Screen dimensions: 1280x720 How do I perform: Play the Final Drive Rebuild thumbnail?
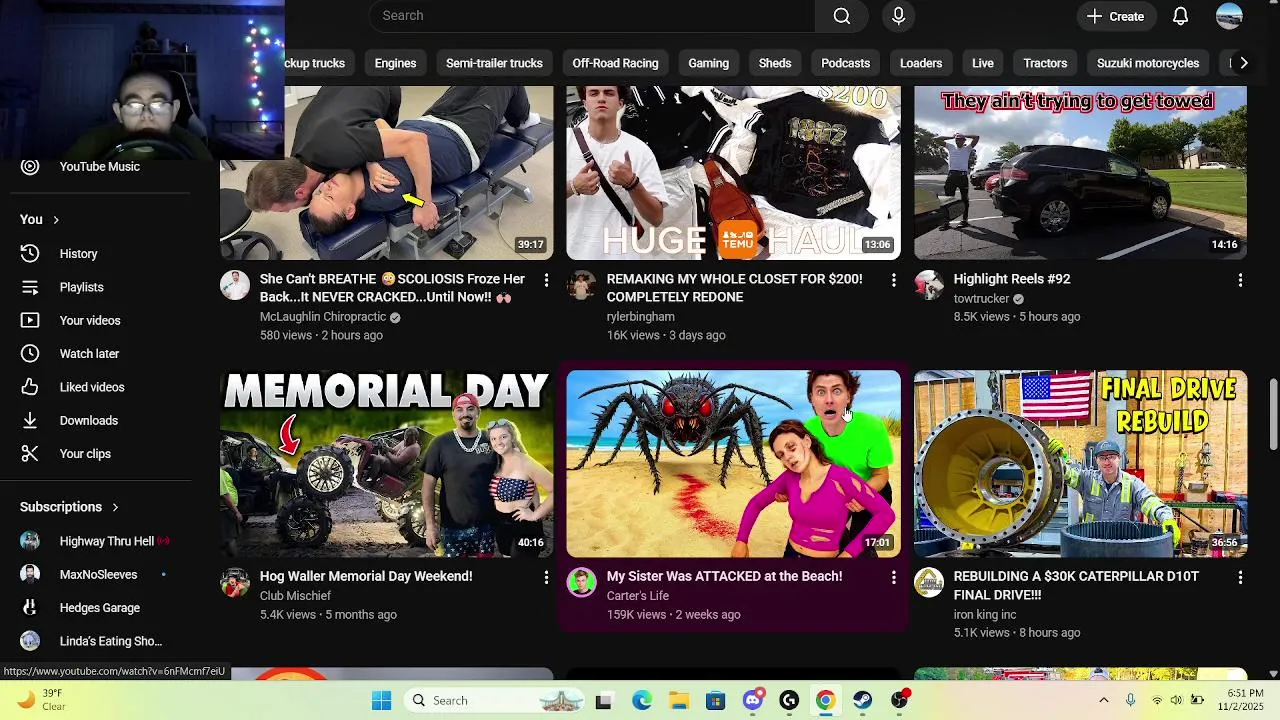(x=1081, y=464)
